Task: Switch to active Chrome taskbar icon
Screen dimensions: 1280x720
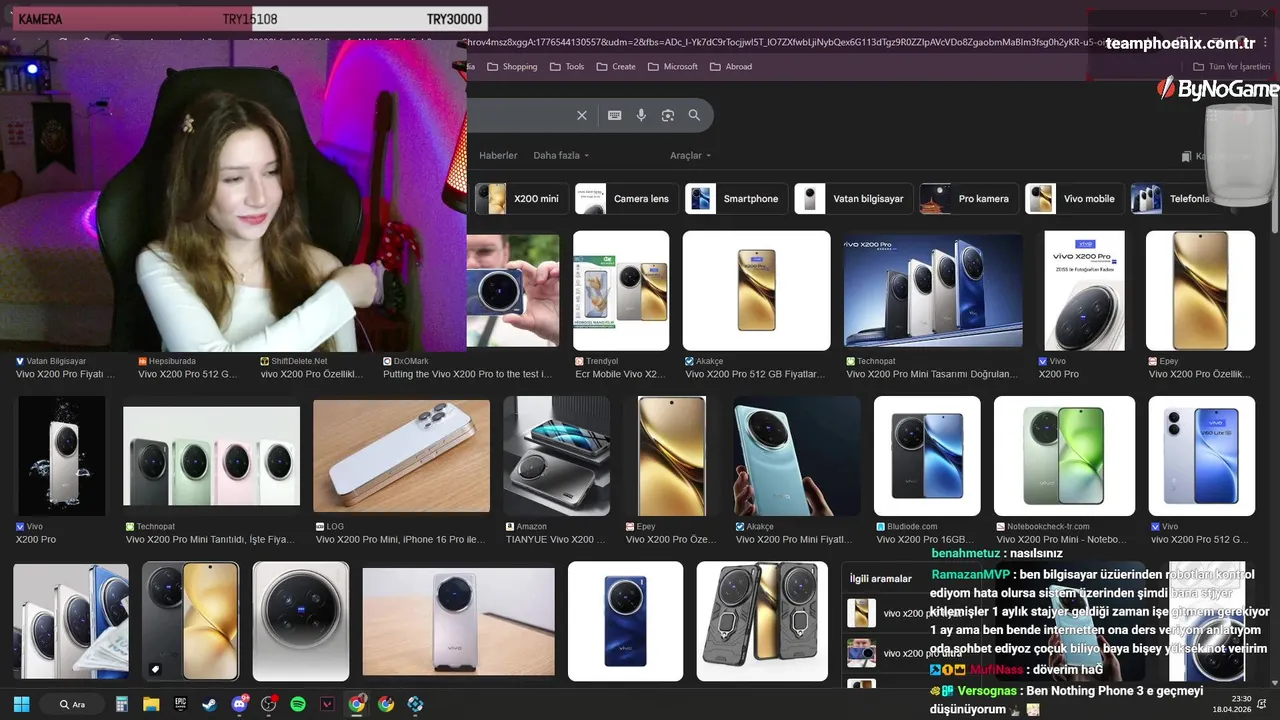Action: point(357,704)
